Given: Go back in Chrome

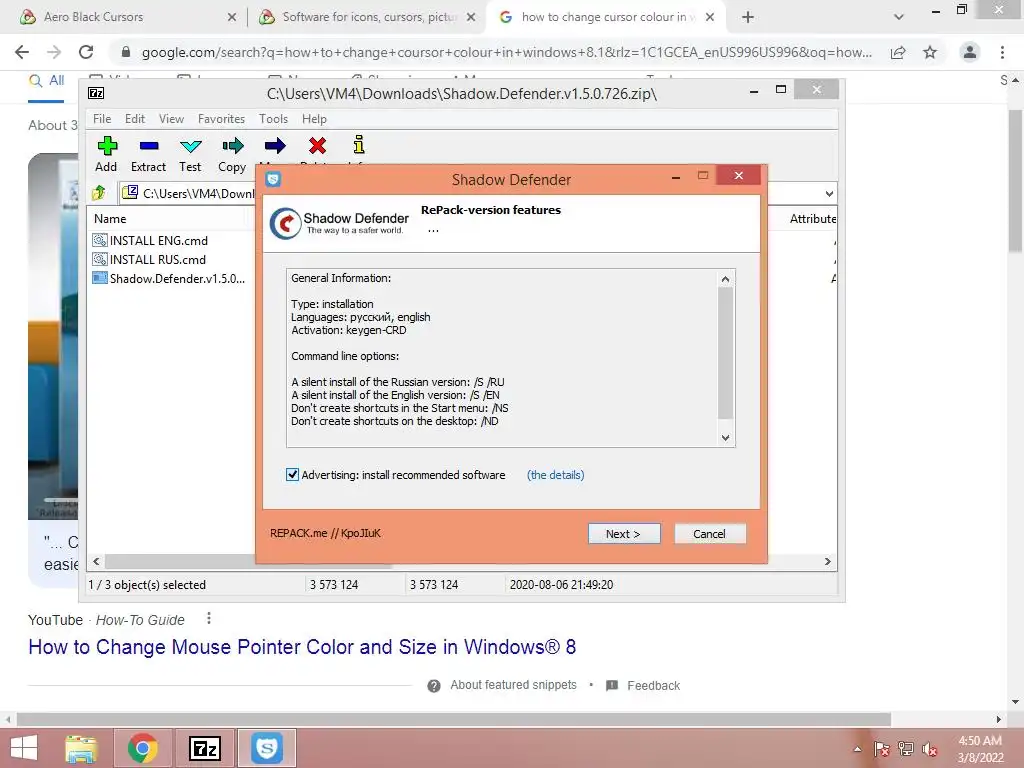Looking at the screenshot, I should pos(22,52).
